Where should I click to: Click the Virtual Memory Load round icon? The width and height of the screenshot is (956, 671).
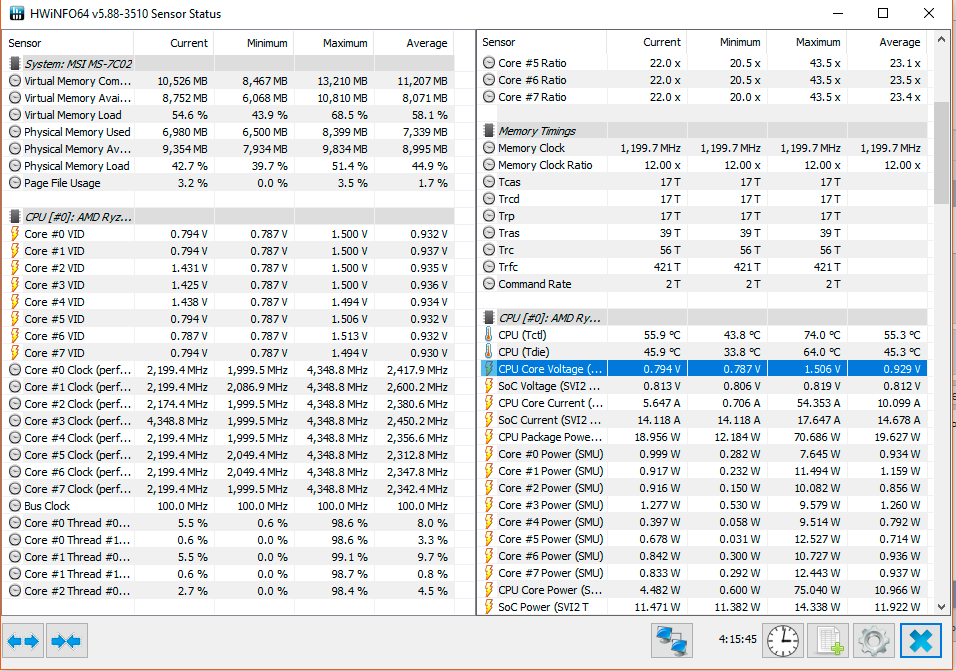pos(15,115)
